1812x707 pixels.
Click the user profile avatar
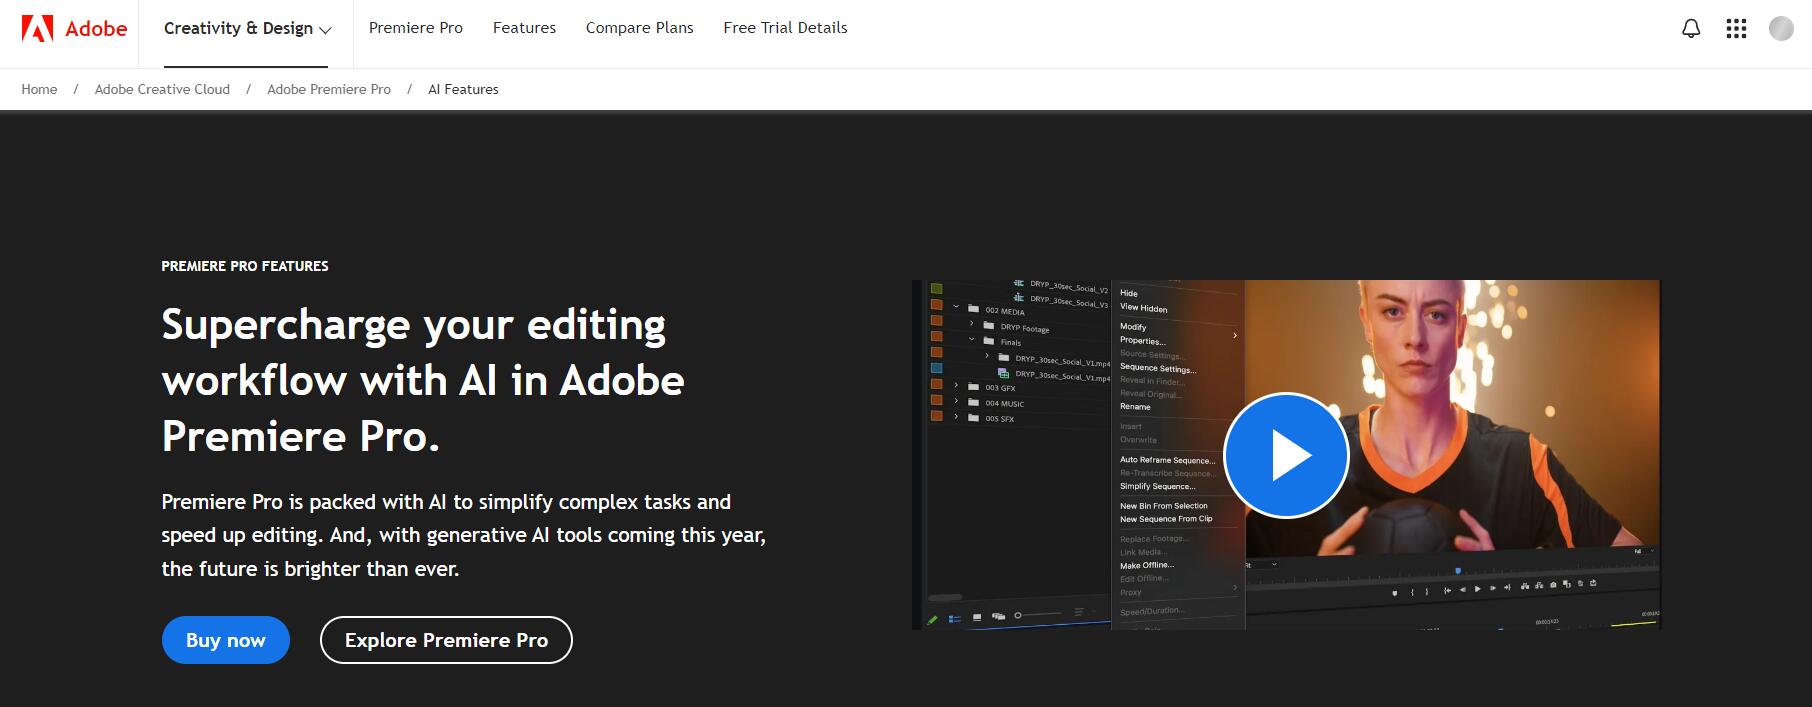click(x=1781, y=29)
